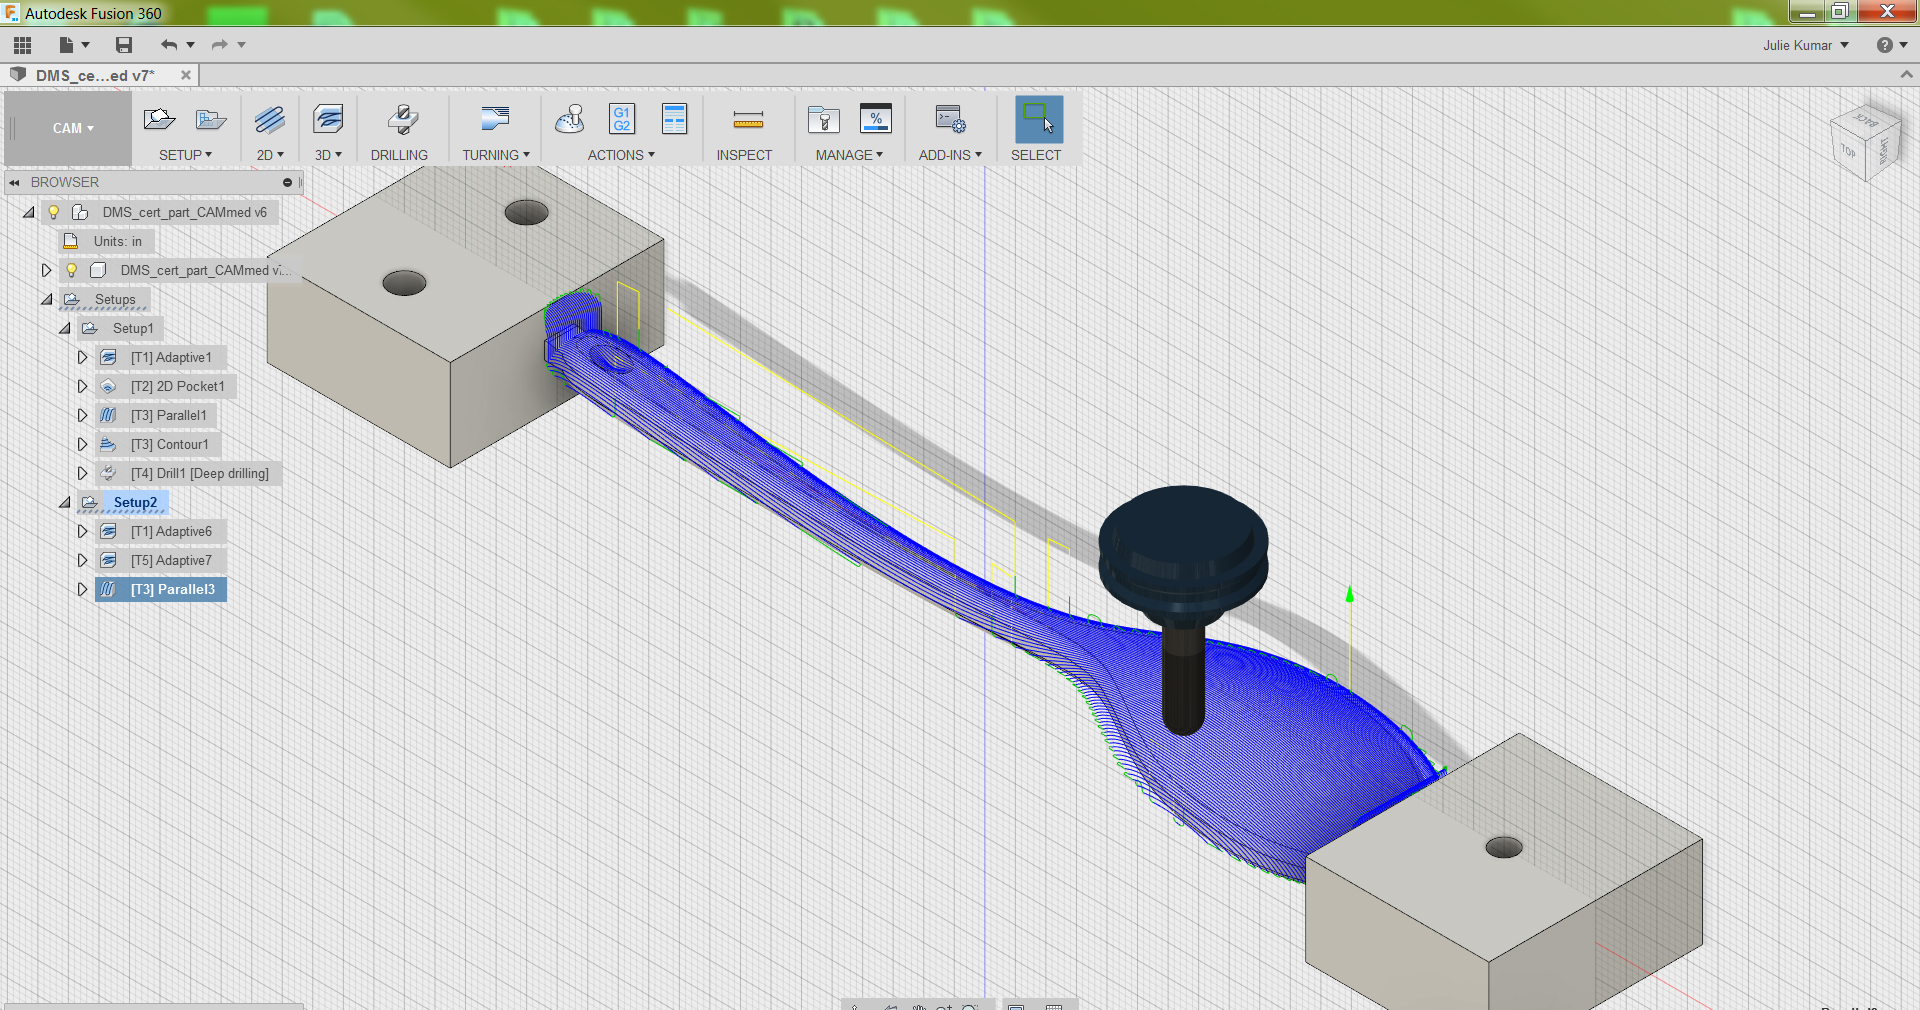Open the File menu dropdown arrow

coord(86,45)
